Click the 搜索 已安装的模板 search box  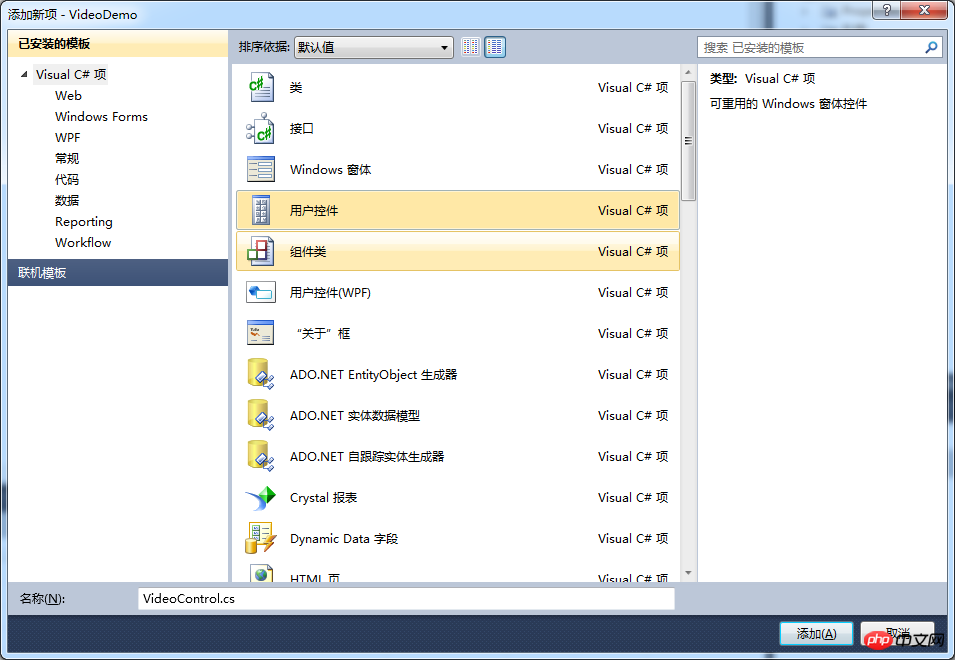[819, 47]
